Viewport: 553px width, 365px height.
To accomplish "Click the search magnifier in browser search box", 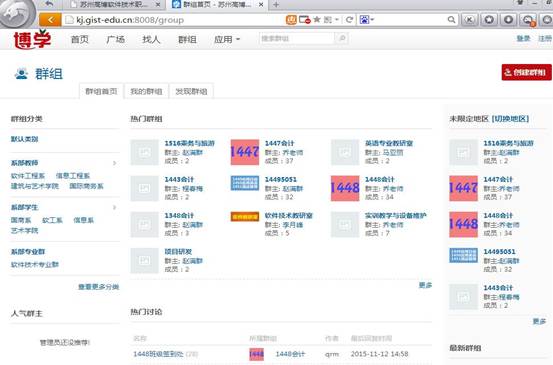I will point(451,20).
